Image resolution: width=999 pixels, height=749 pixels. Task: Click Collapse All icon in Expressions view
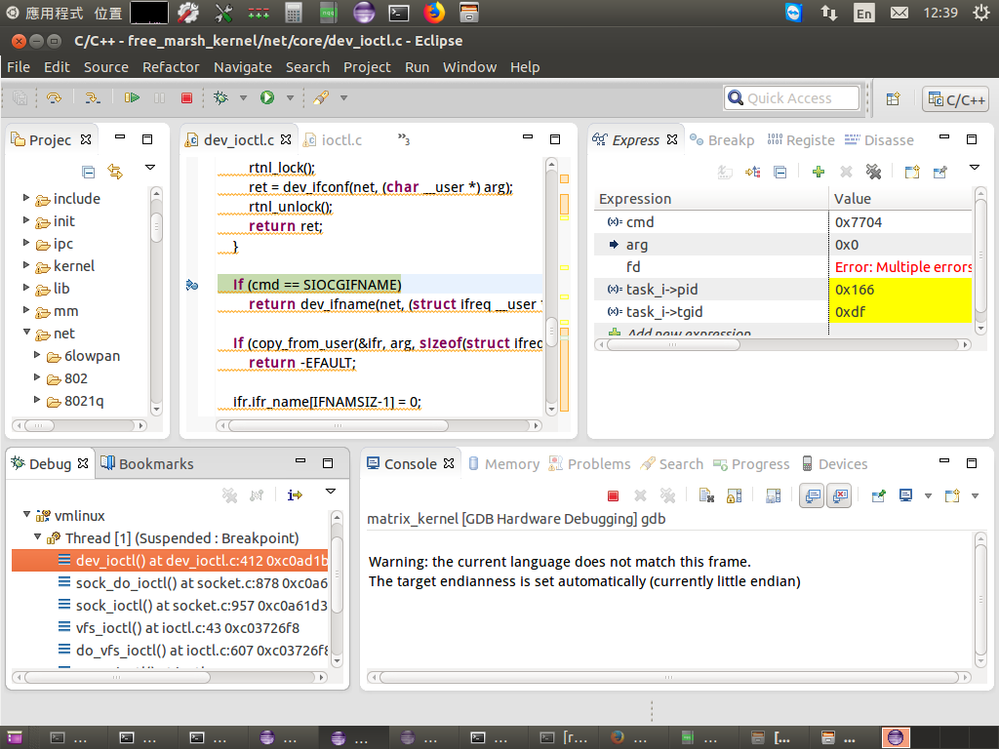[x=780, y=172]
